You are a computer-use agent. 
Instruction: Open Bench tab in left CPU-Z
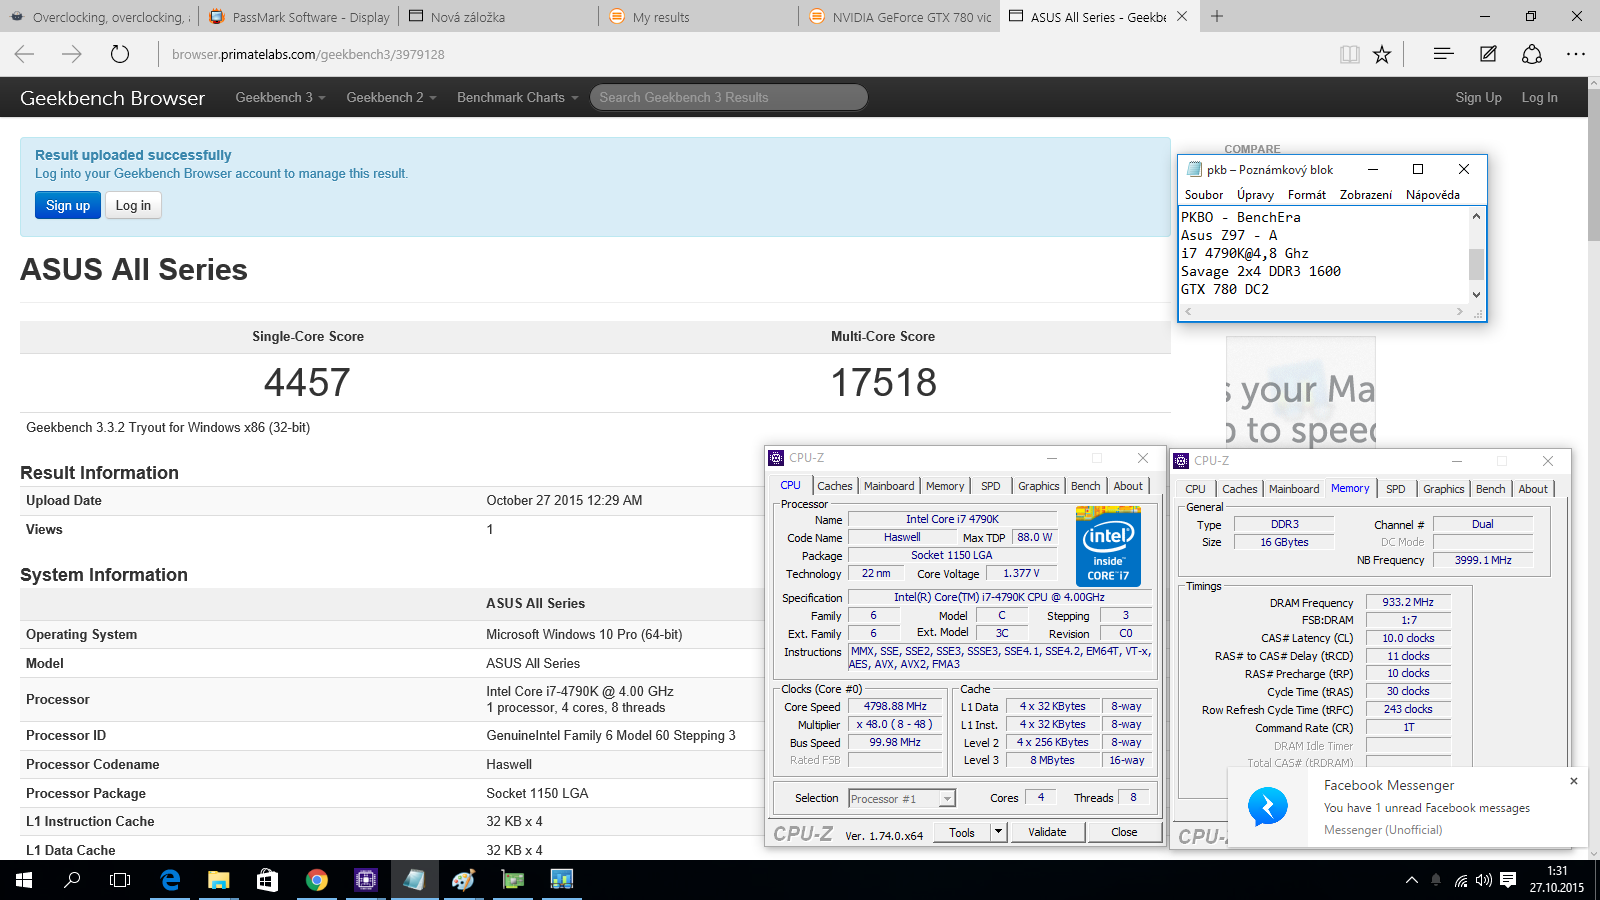click(1086, 486)
